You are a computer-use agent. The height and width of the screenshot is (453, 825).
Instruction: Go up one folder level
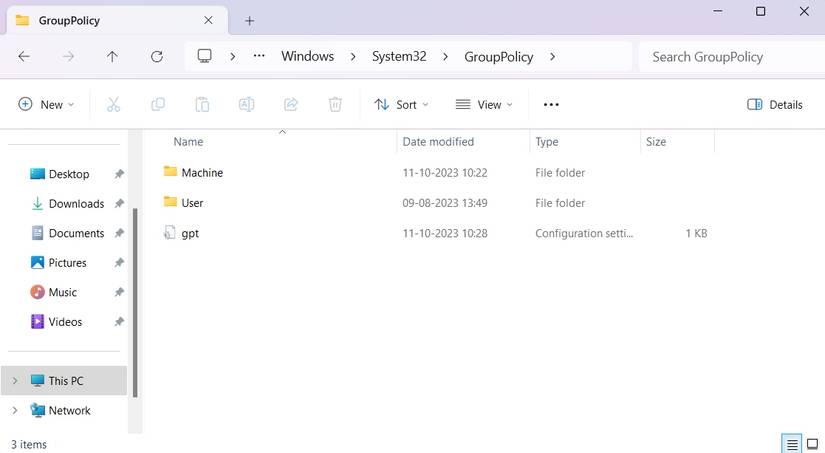tap(112, 57)
